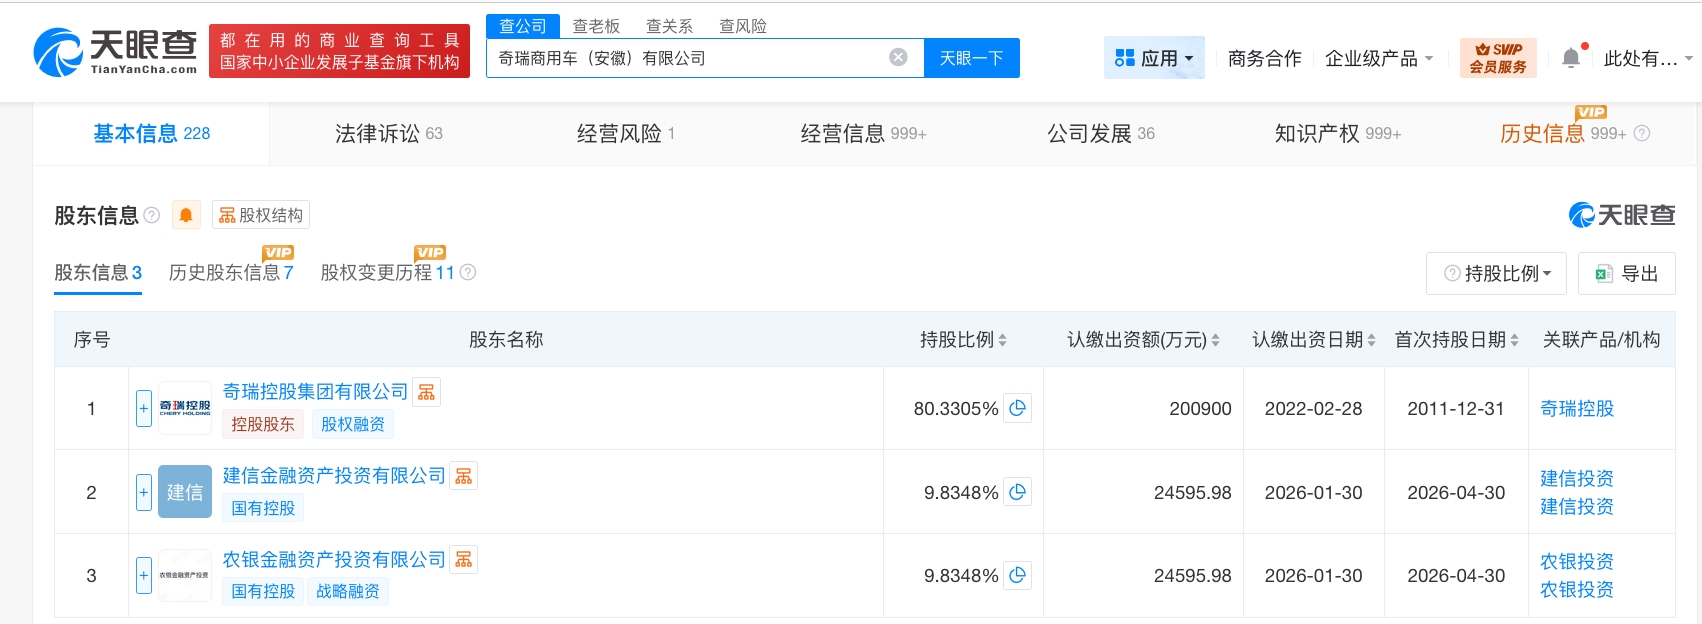Image resolution: width=1702 pixels, height=624 pixels.
Task: Expand row 3 农银金融 shareholder
Action: (x=144, y=575)
